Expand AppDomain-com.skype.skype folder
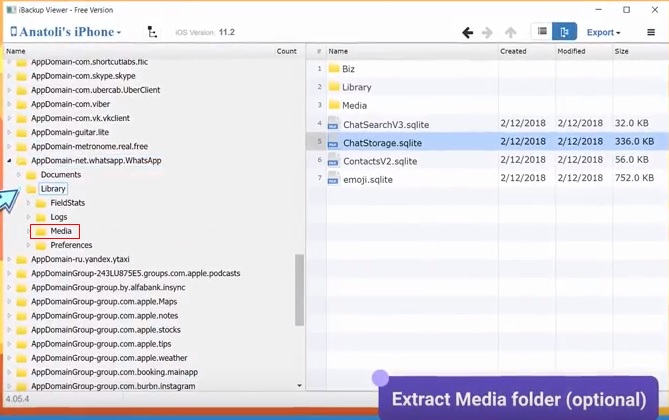Viewport: 669px width, 420px height. tap(9, 76)
